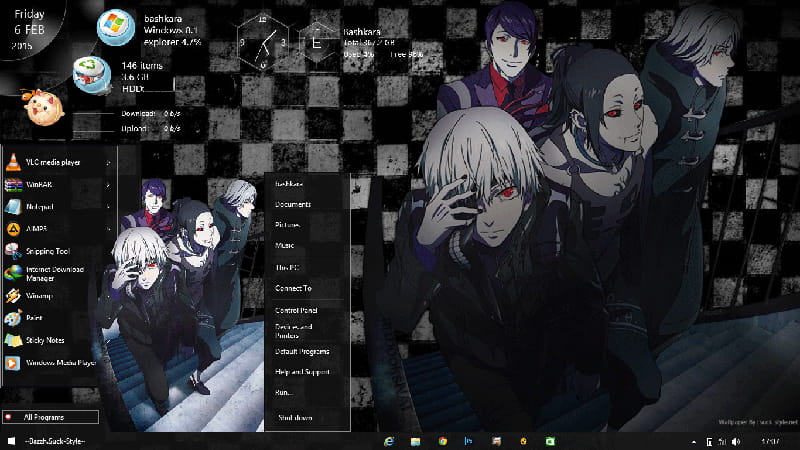Click the All Programs button
Viewport: 800px width, 450px height.
point(52,417)
